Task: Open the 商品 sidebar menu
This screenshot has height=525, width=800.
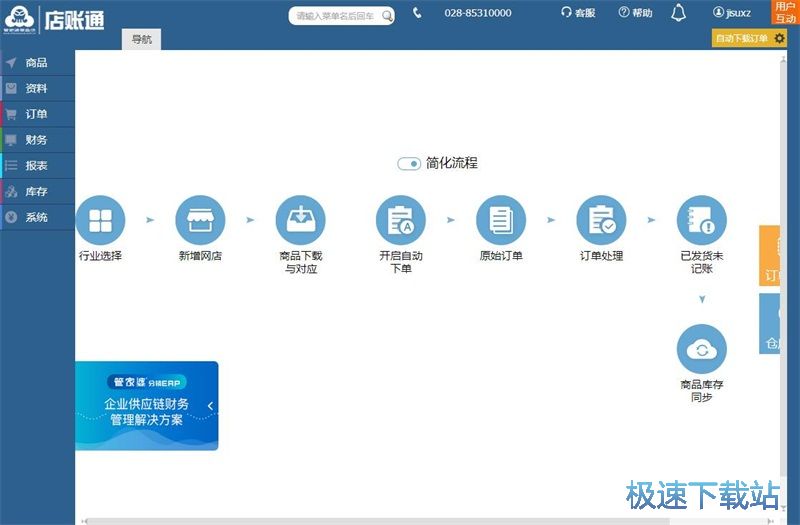Action: tap(37, 62)
